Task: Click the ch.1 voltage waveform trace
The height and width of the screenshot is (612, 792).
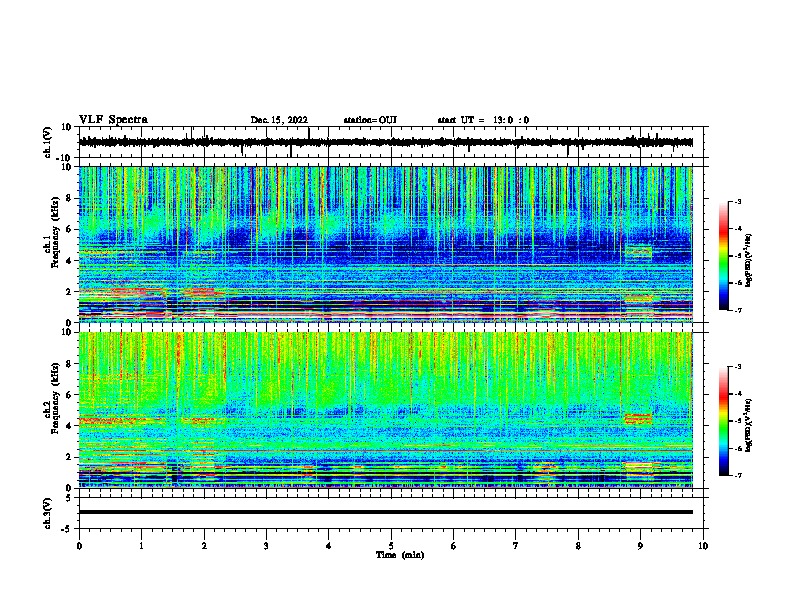Action: [385, 142]
